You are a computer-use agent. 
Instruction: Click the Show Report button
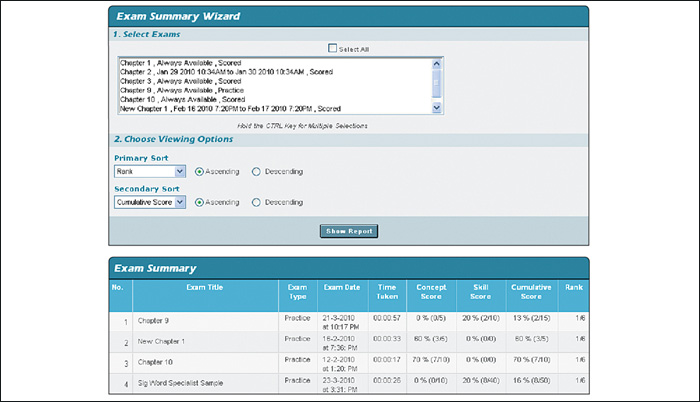(x=349, y=231)
